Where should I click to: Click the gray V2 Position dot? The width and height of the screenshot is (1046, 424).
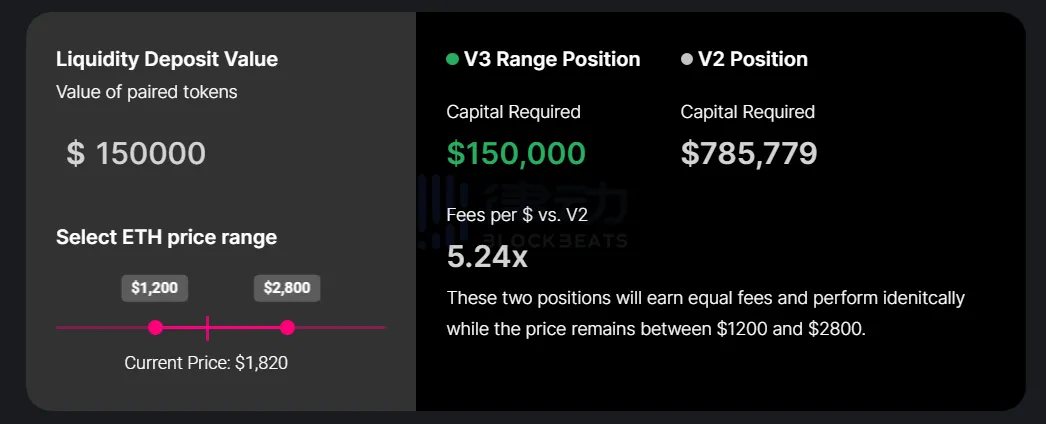tap(686, 60)
